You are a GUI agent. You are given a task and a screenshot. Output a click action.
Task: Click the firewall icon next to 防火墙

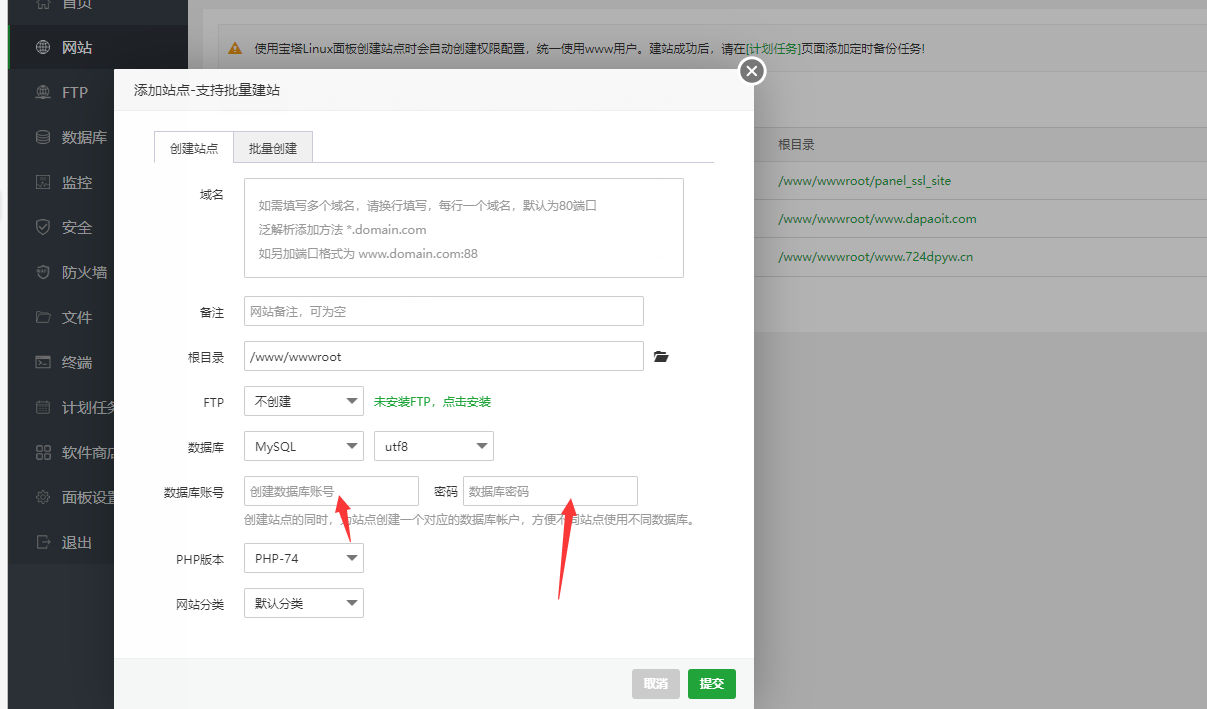pyautogui.click(x=43, y=272)
